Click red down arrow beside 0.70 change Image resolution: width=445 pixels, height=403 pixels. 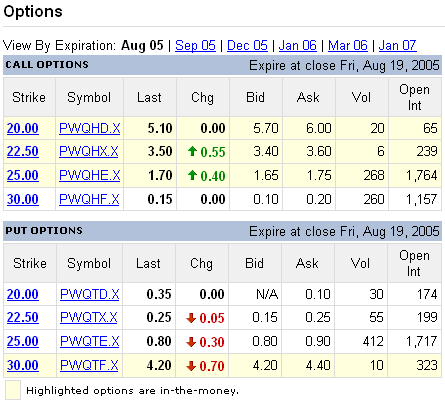(x=191, y=366)
